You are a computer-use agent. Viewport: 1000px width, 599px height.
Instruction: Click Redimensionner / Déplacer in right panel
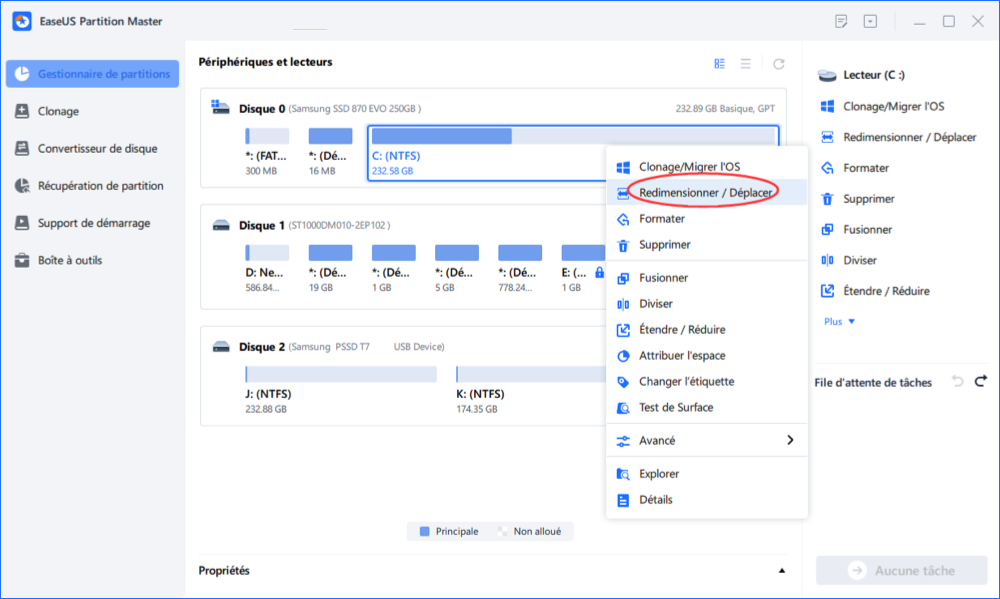899,137
